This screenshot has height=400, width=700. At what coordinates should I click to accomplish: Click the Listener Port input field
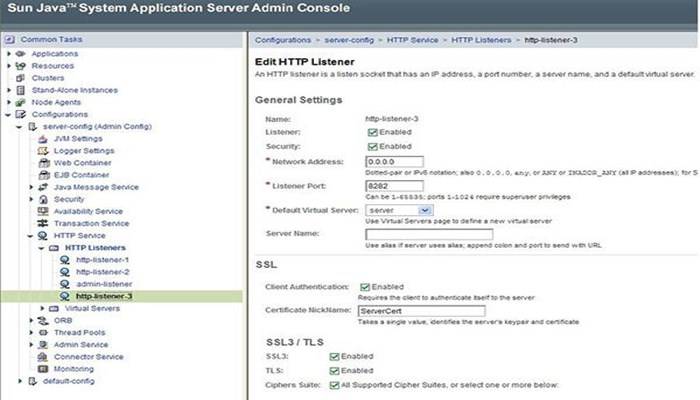coord(394,185)
